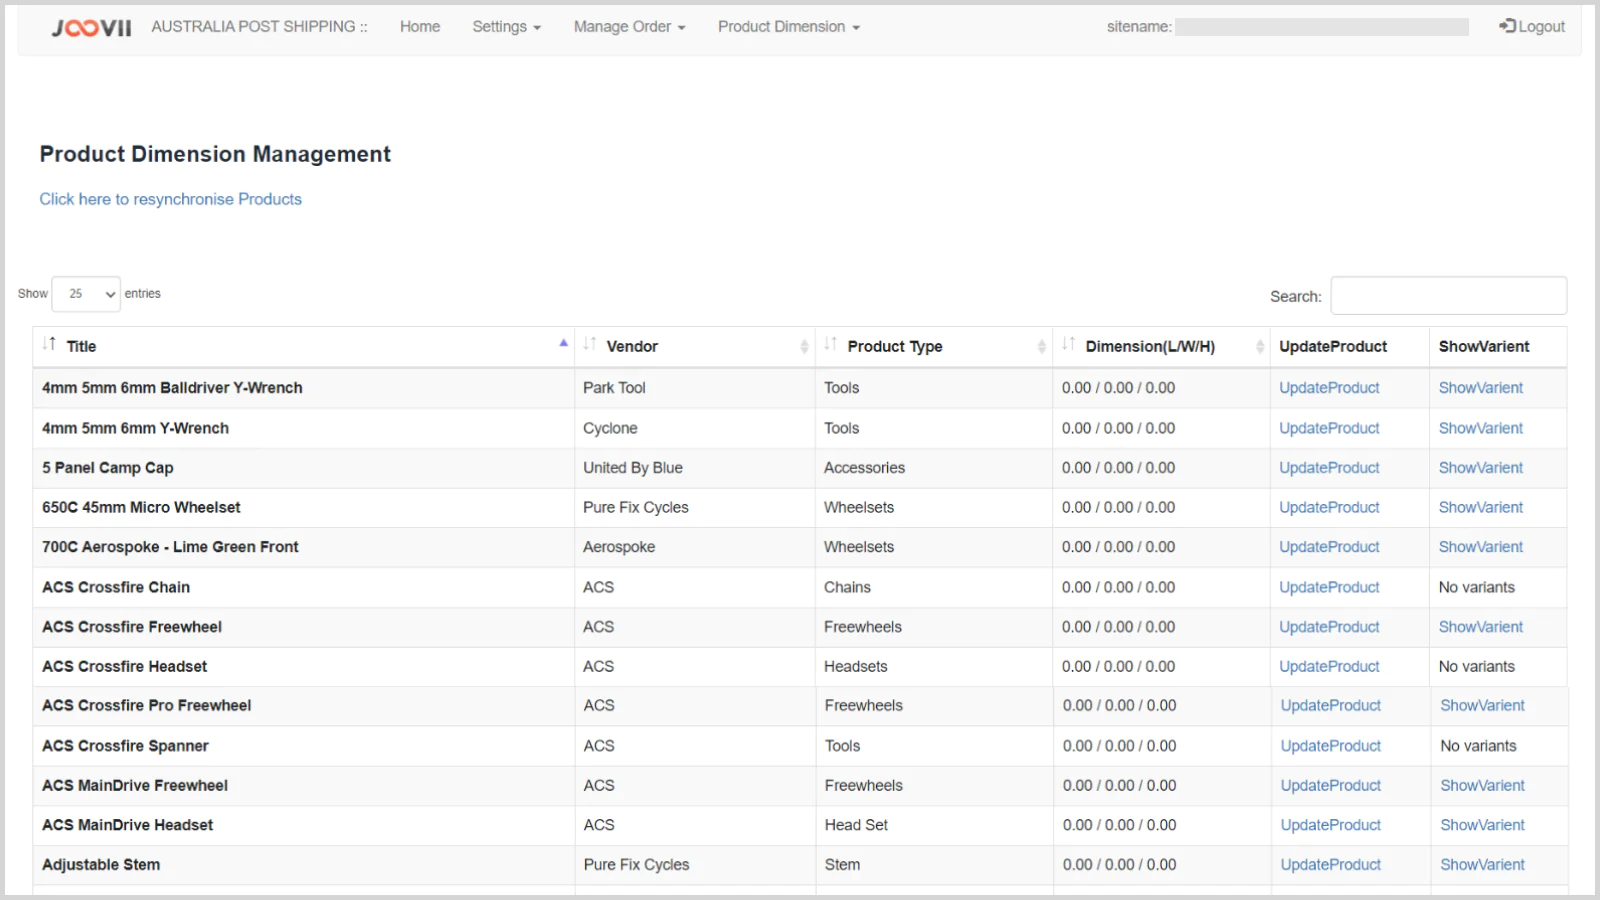Screen dimensions: 1600x900
Task: Show variants for 4mm 5mm 6mm Y-Wrench
Action: tap(1480, 428)
